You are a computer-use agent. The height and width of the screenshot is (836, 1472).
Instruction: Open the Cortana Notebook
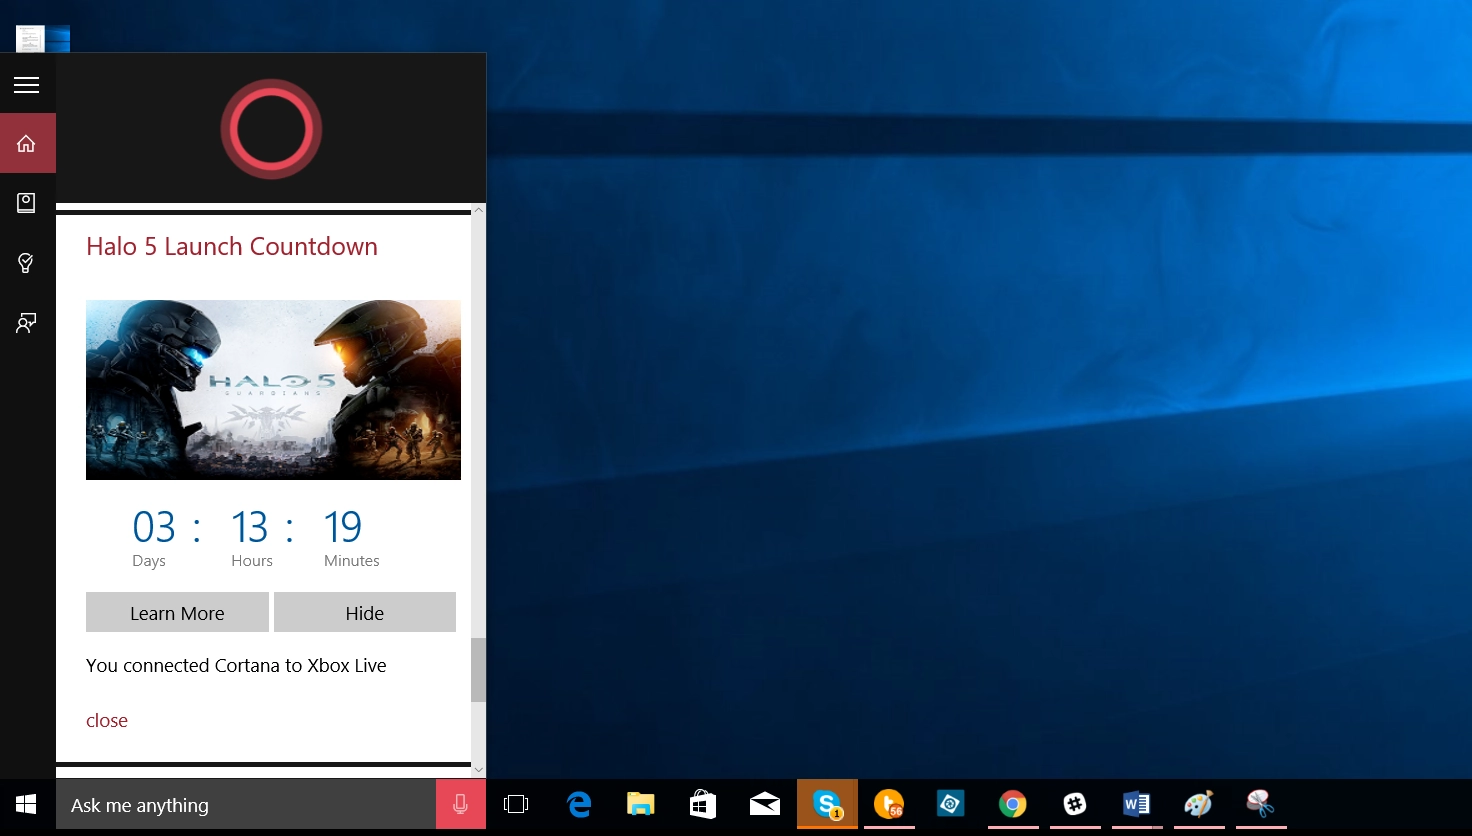point(27,203)
